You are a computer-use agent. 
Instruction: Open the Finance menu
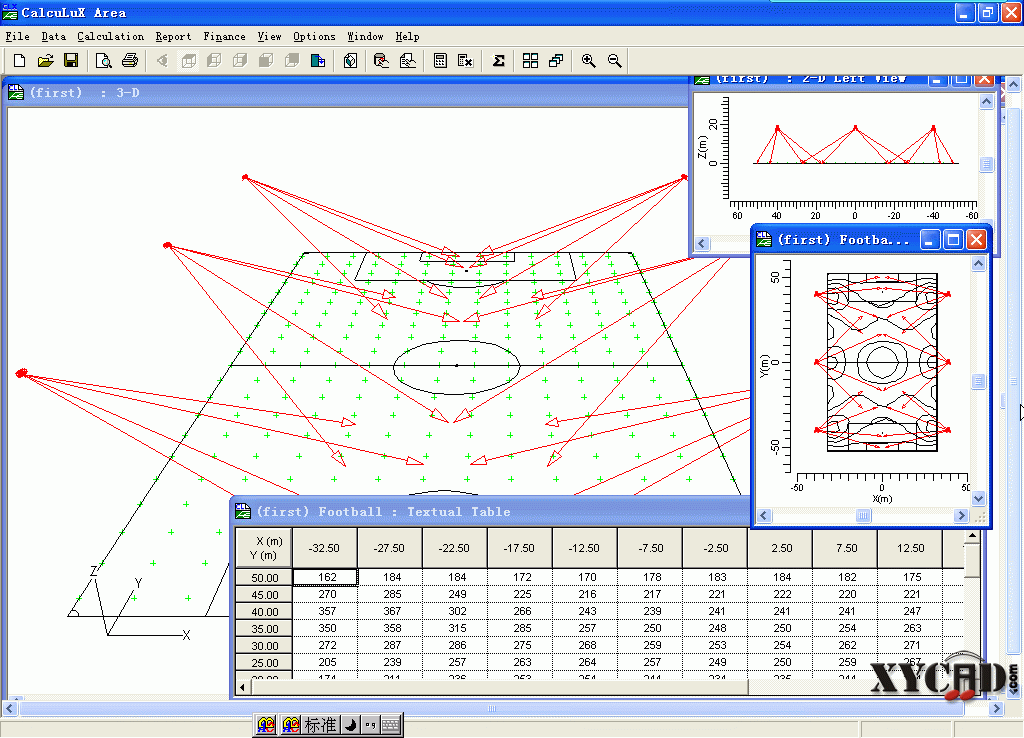tap(224, 37)
